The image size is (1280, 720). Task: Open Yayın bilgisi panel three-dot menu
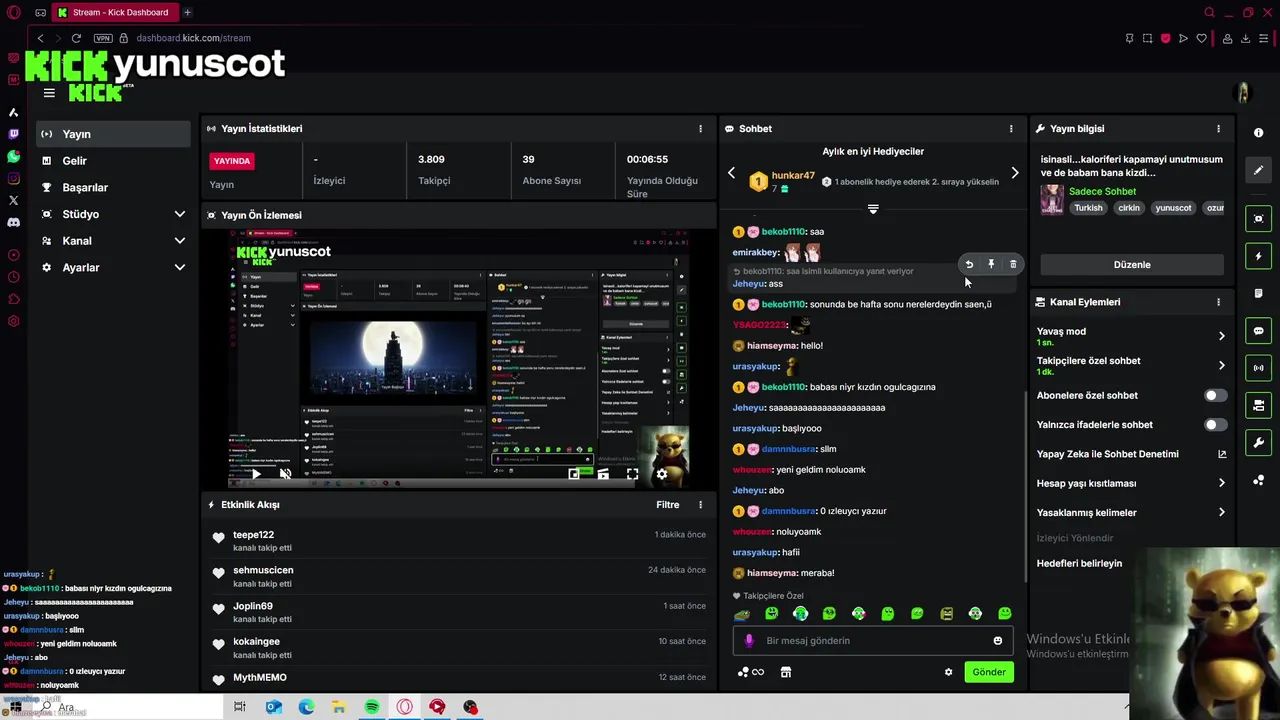1218,129
